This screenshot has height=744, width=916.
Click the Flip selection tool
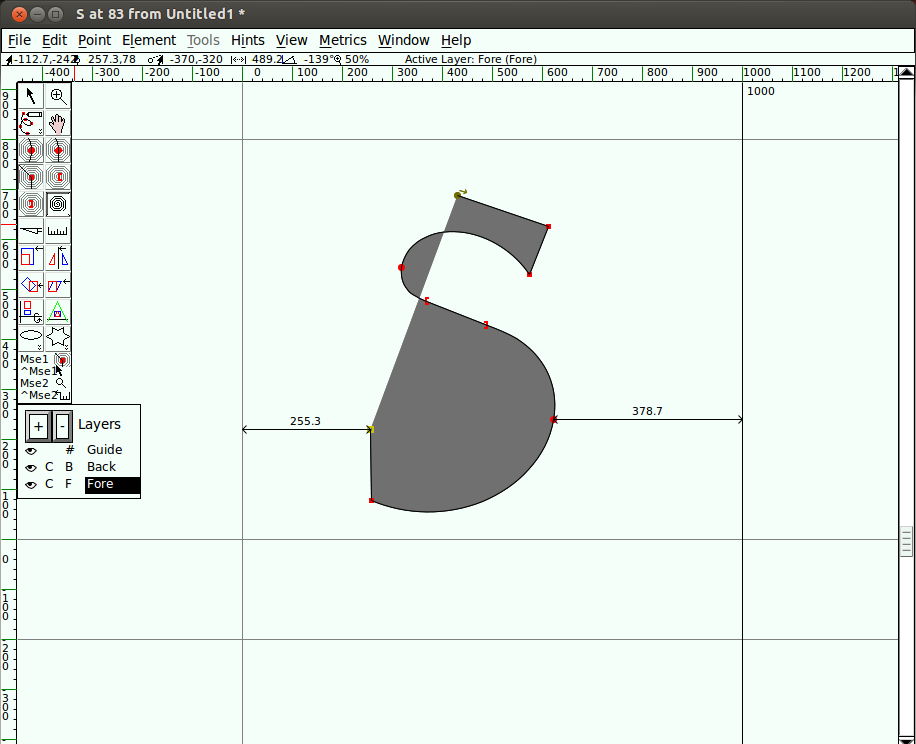coord(58,258)
